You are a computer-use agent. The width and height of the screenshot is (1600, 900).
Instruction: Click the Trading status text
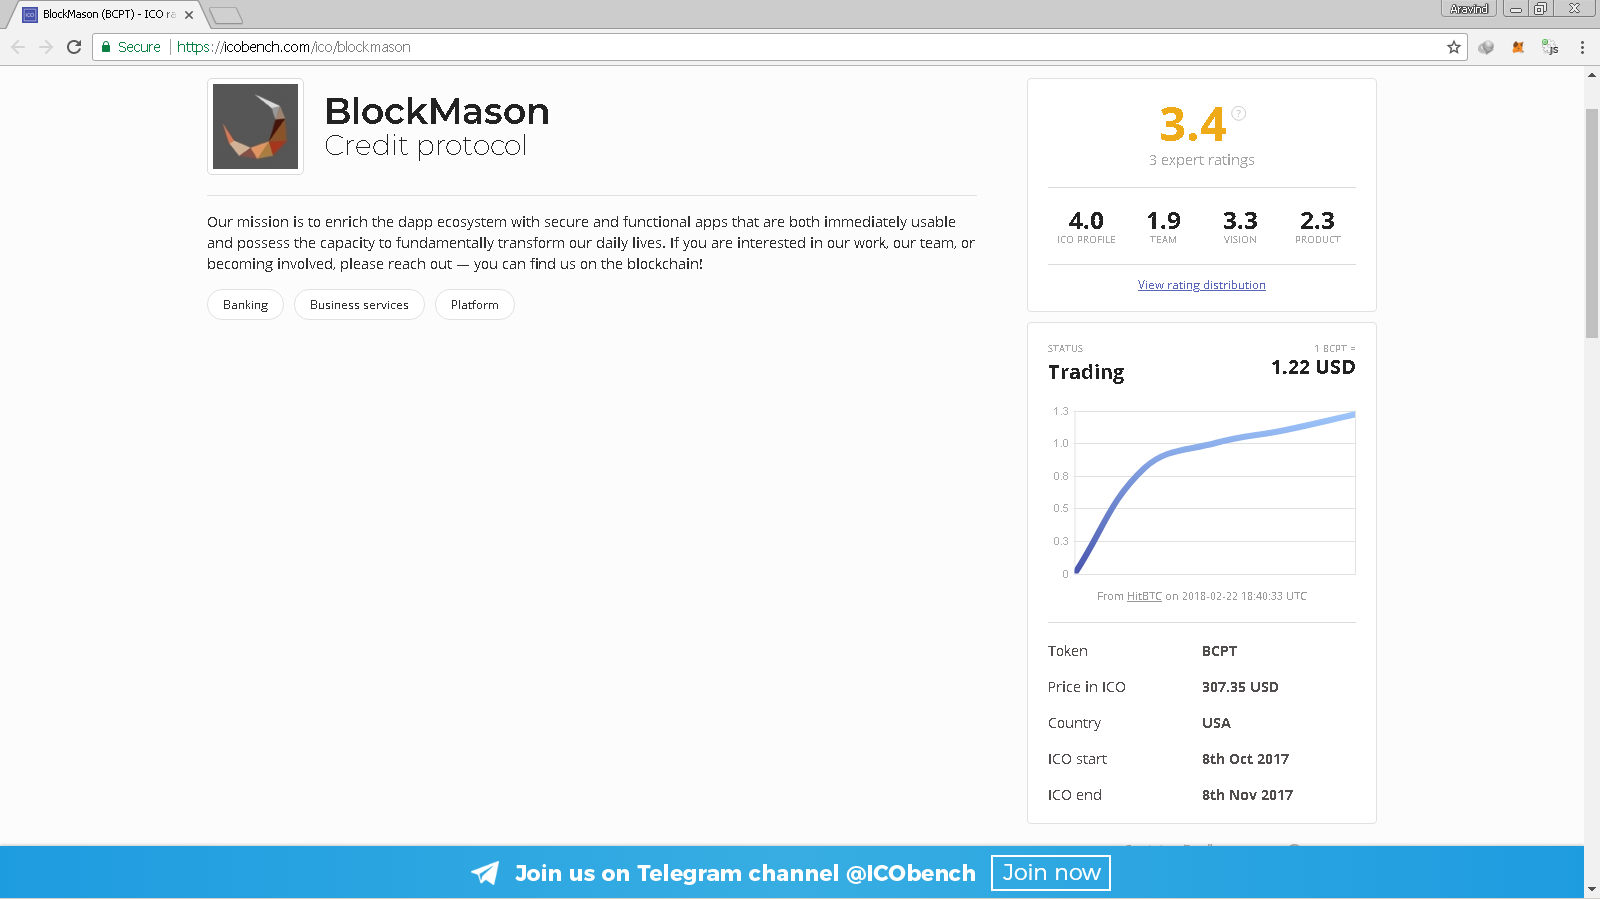point(1086,372)
